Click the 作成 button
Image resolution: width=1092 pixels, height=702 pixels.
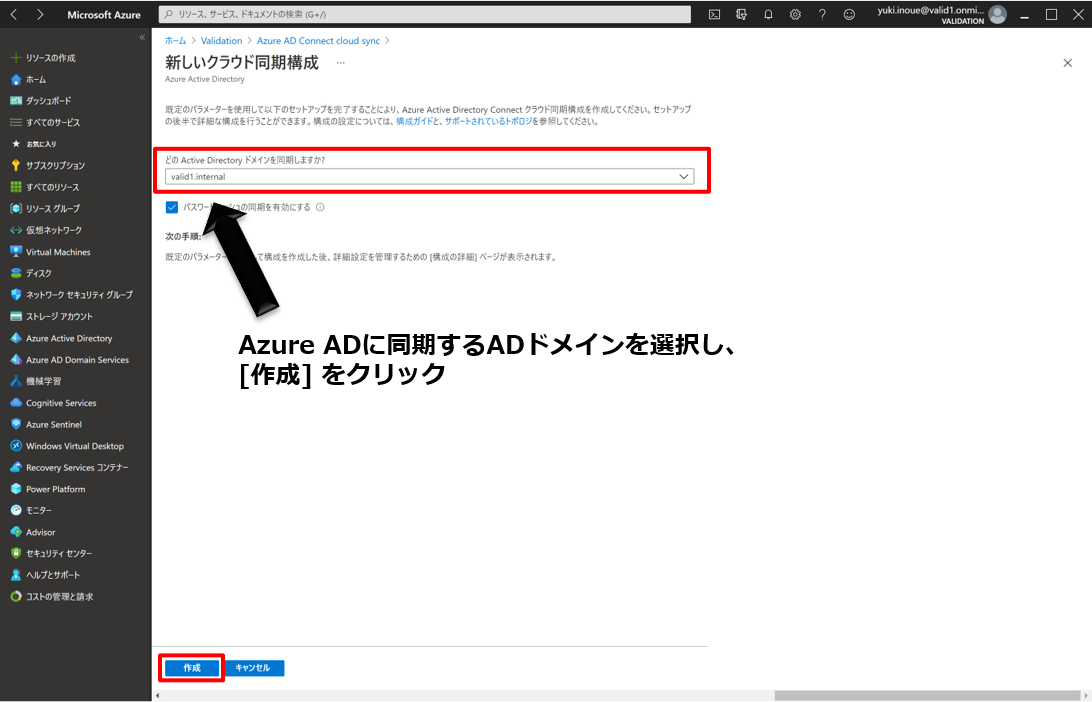click(192, 668)
